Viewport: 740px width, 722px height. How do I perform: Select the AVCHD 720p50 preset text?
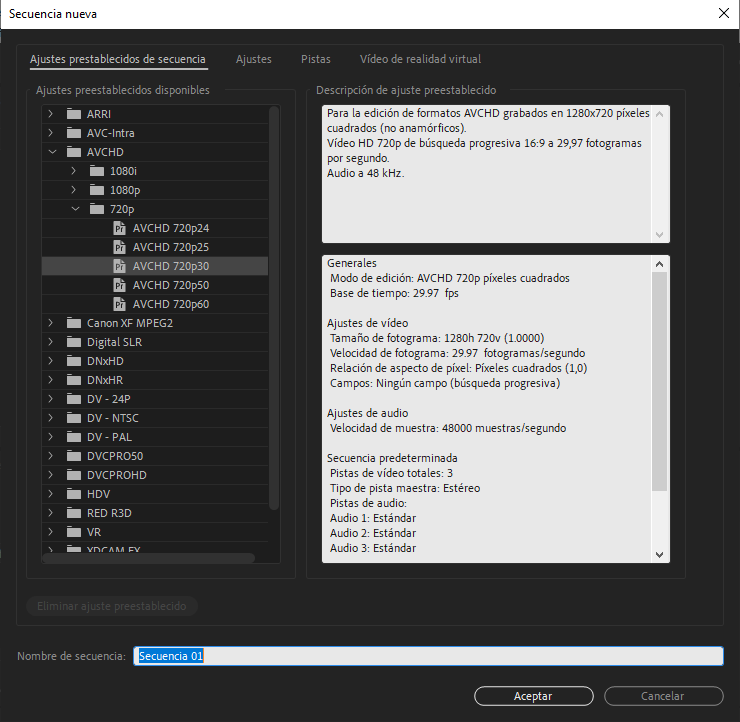point(171,285)
